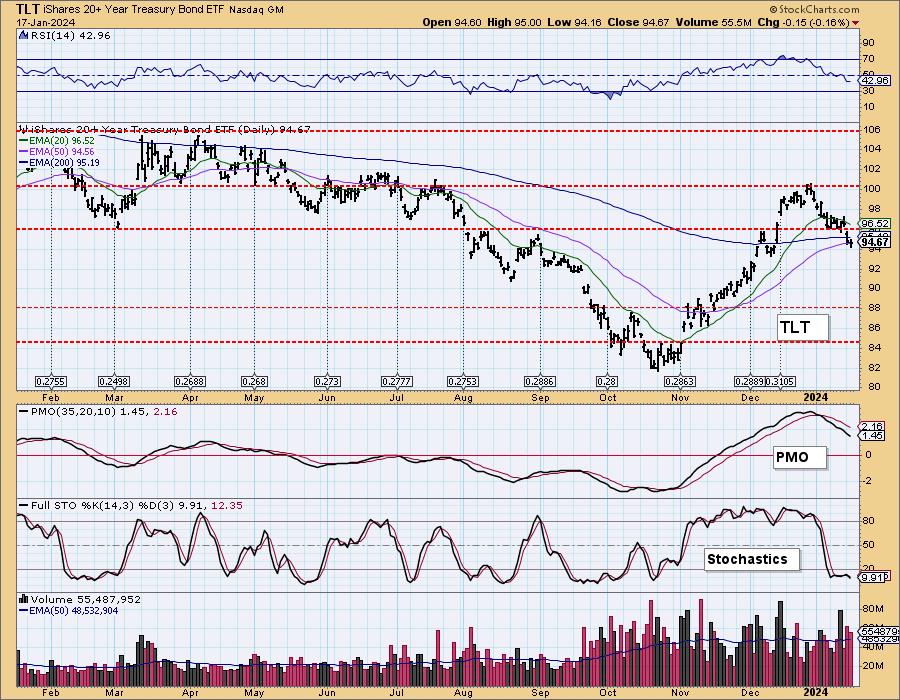The width and height of the screenshot is (900, 700).
Task: Click the TLT ticker symbol in header
Action: (x=28, y=9)
